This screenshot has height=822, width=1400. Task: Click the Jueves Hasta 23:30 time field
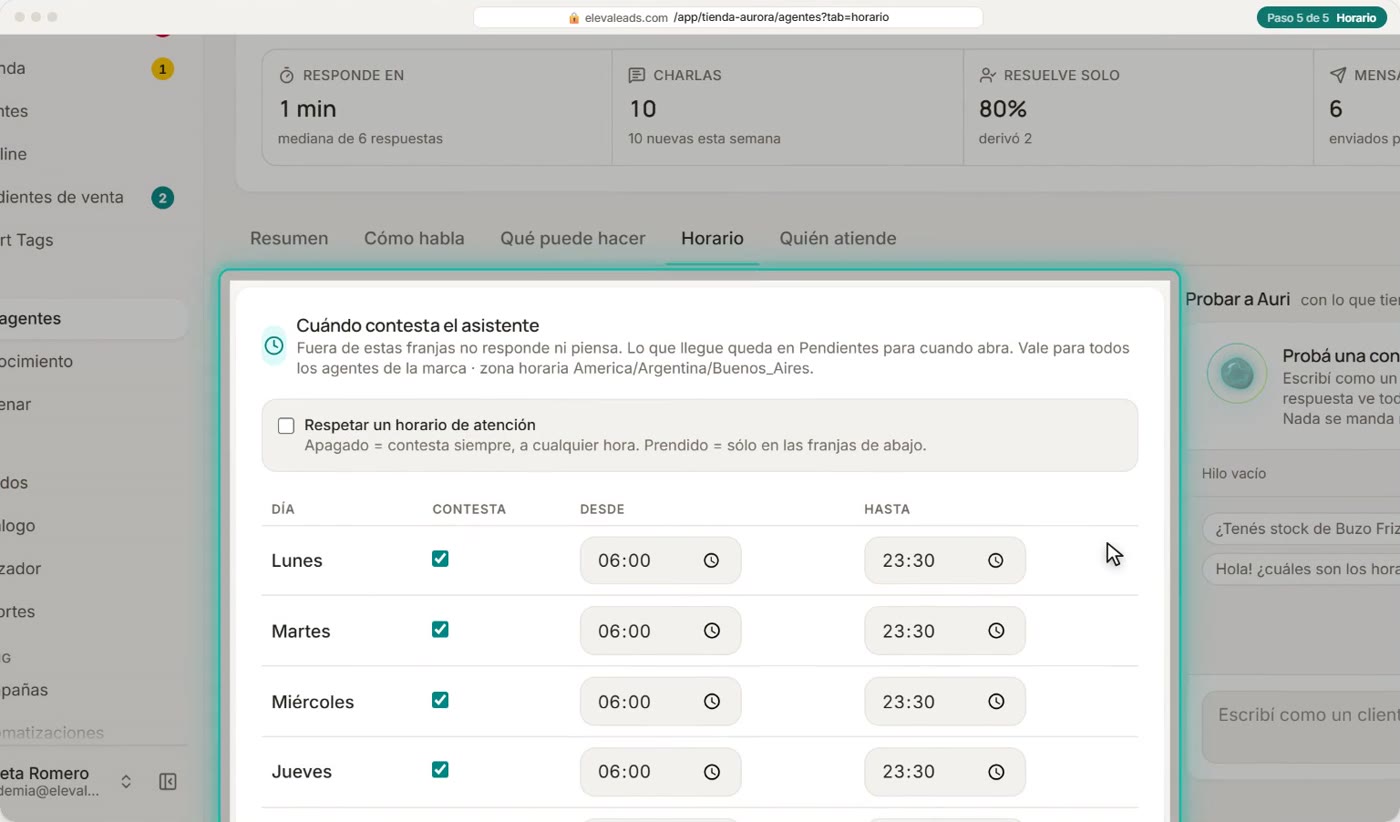click(x=945, y=772)
